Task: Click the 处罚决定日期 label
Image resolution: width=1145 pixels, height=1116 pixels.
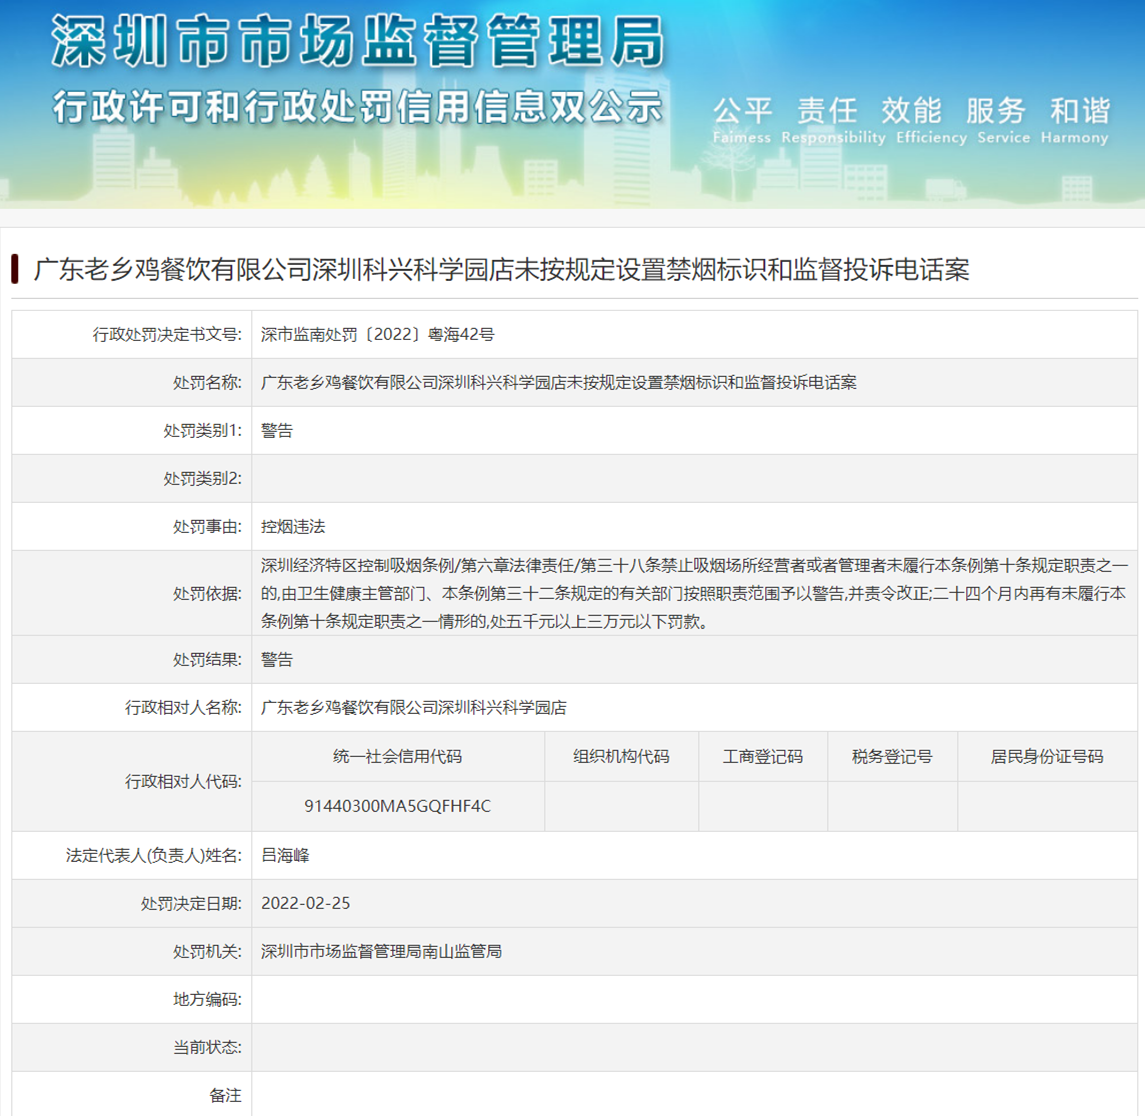Action: coord(191,904)
